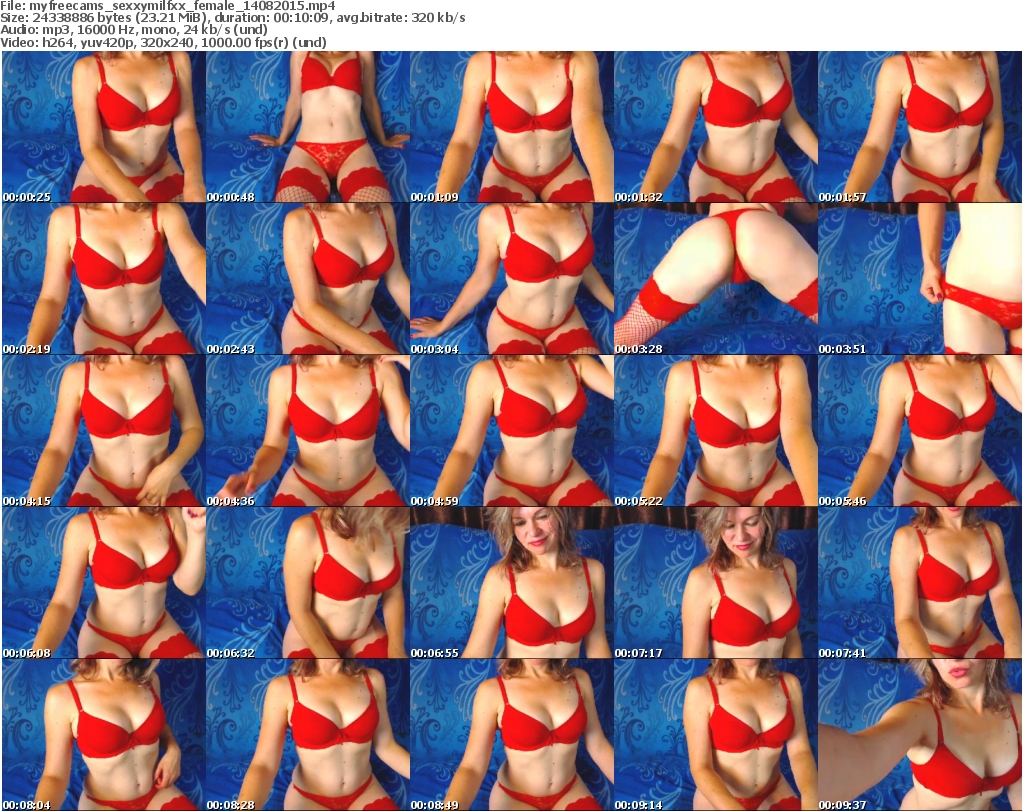Choose the thumbnail stamped 00:03:51
This screenshot has height=811, width=1024.
[x=920, y=279]
